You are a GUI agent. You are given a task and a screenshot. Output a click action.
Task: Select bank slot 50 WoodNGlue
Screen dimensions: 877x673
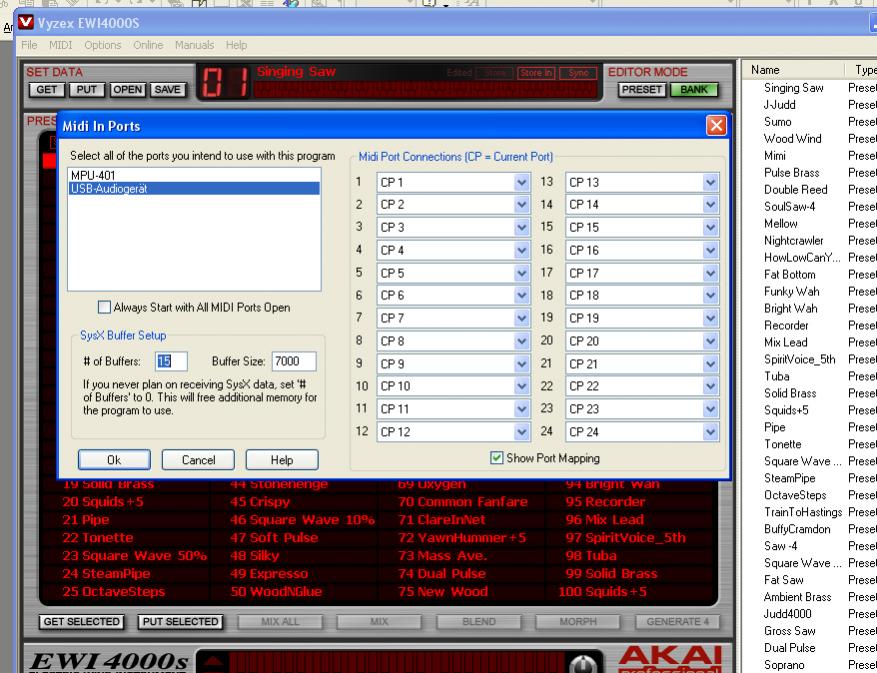pyautogui.click(x=276, y=591)
